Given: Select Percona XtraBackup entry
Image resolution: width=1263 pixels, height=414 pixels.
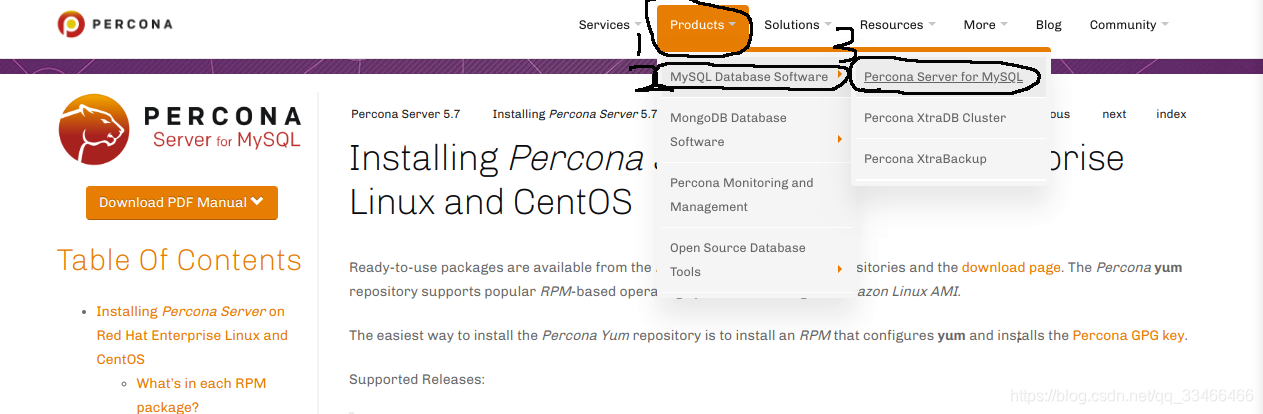Looking at the screenshot, I should (x=925, y=159).
